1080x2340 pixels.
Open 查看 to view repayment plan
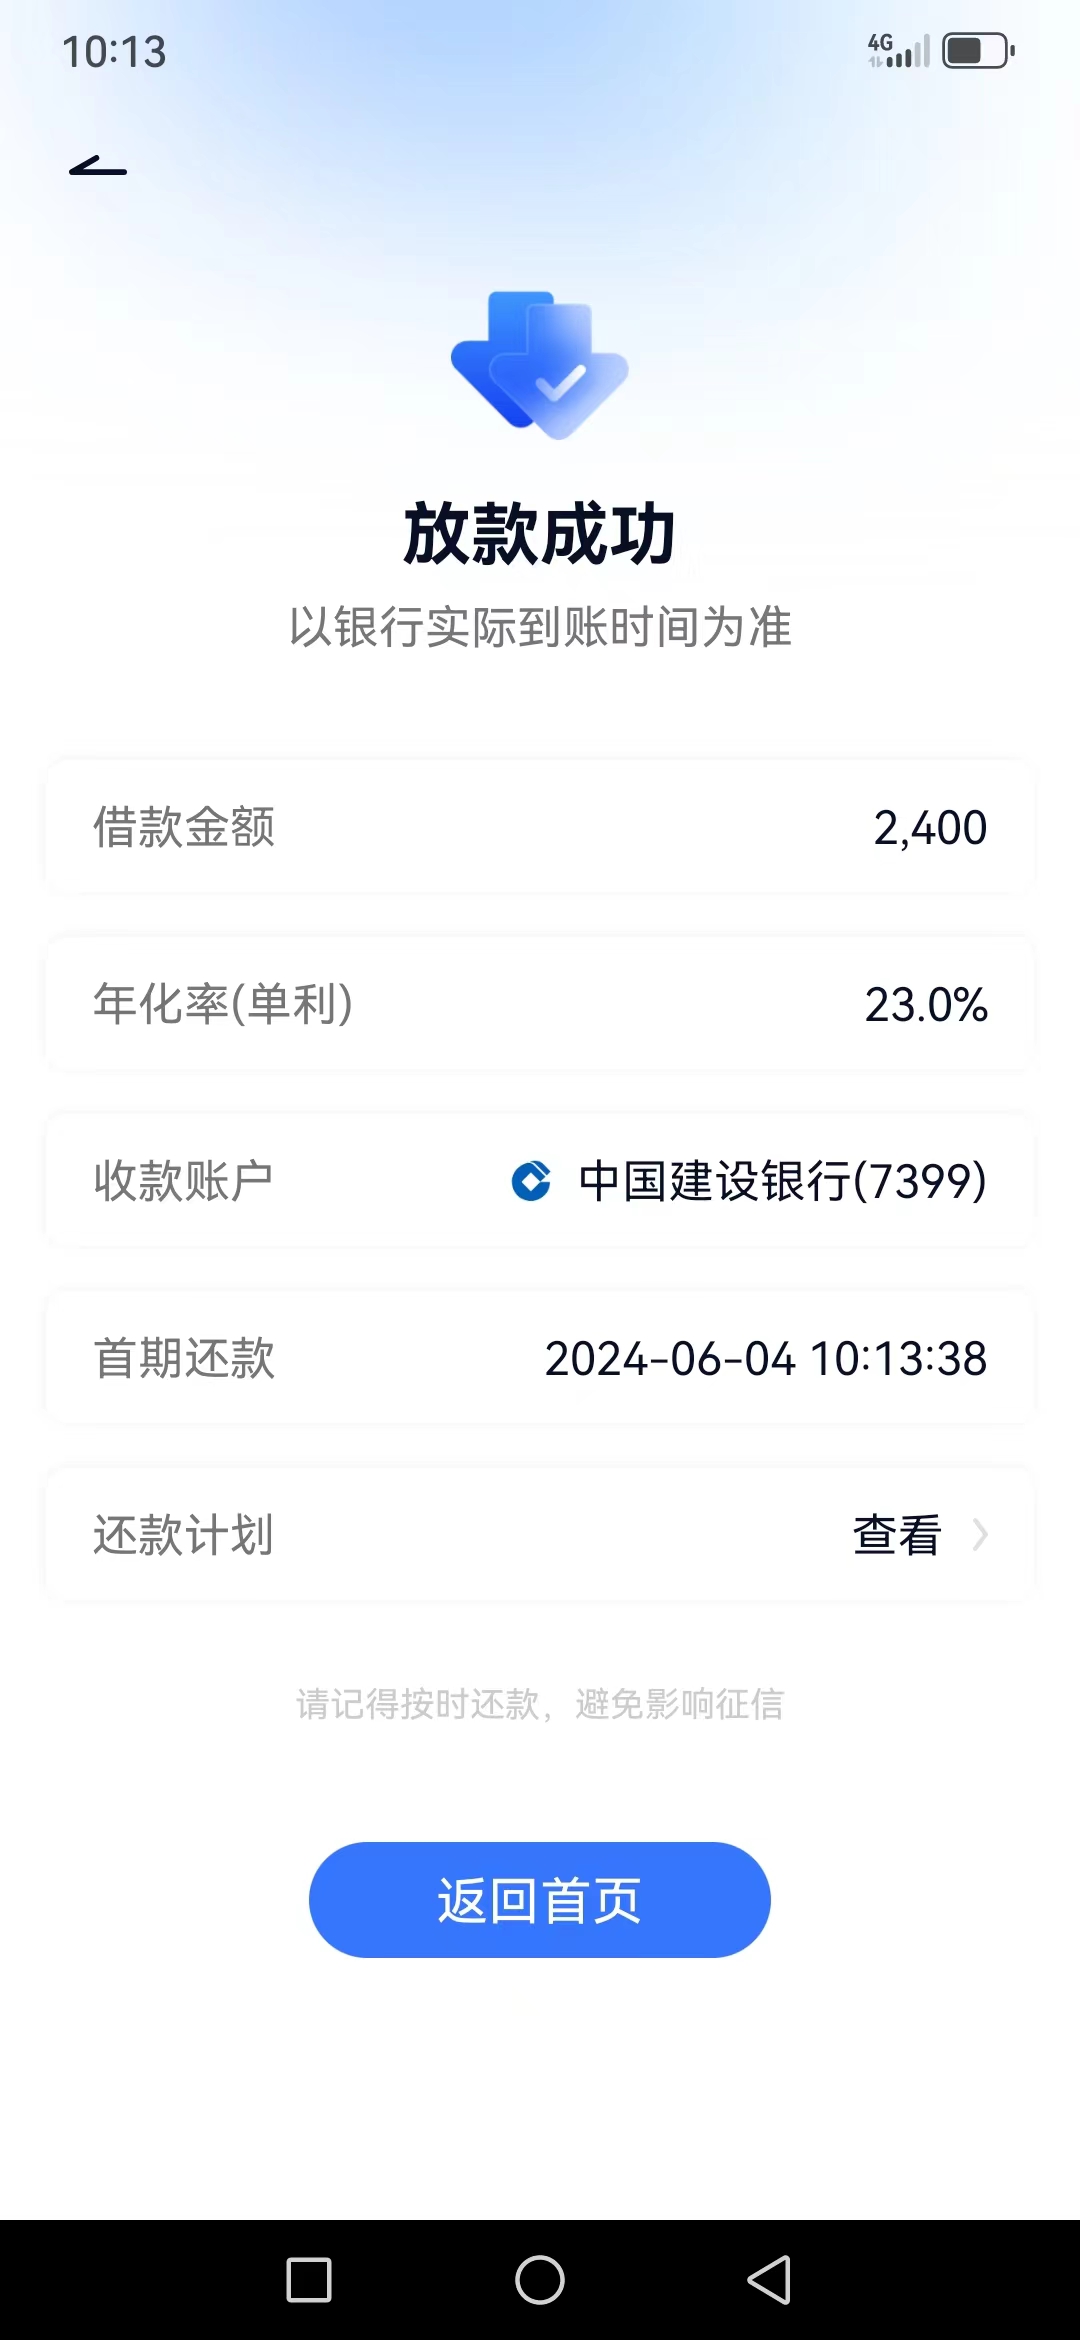click(897, 1535)
